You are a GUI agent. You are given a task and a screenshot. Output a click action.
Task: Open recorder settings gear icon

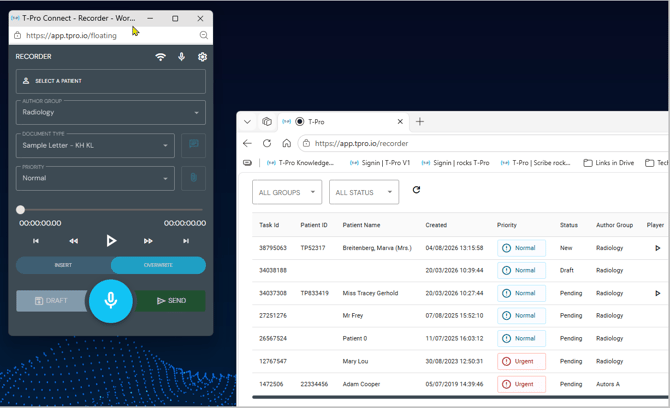coord(202,57)
